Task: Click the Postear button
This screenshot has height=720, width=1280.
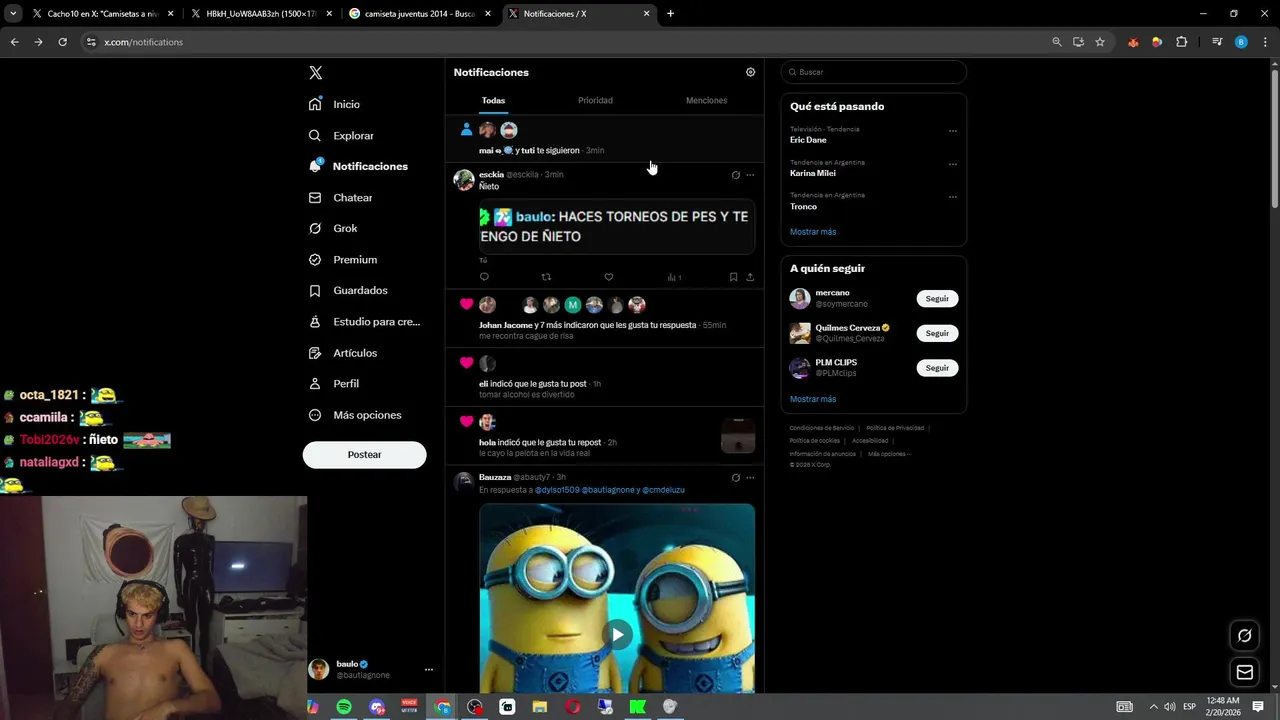Action: pyautogui.click(x=364, y=454)
